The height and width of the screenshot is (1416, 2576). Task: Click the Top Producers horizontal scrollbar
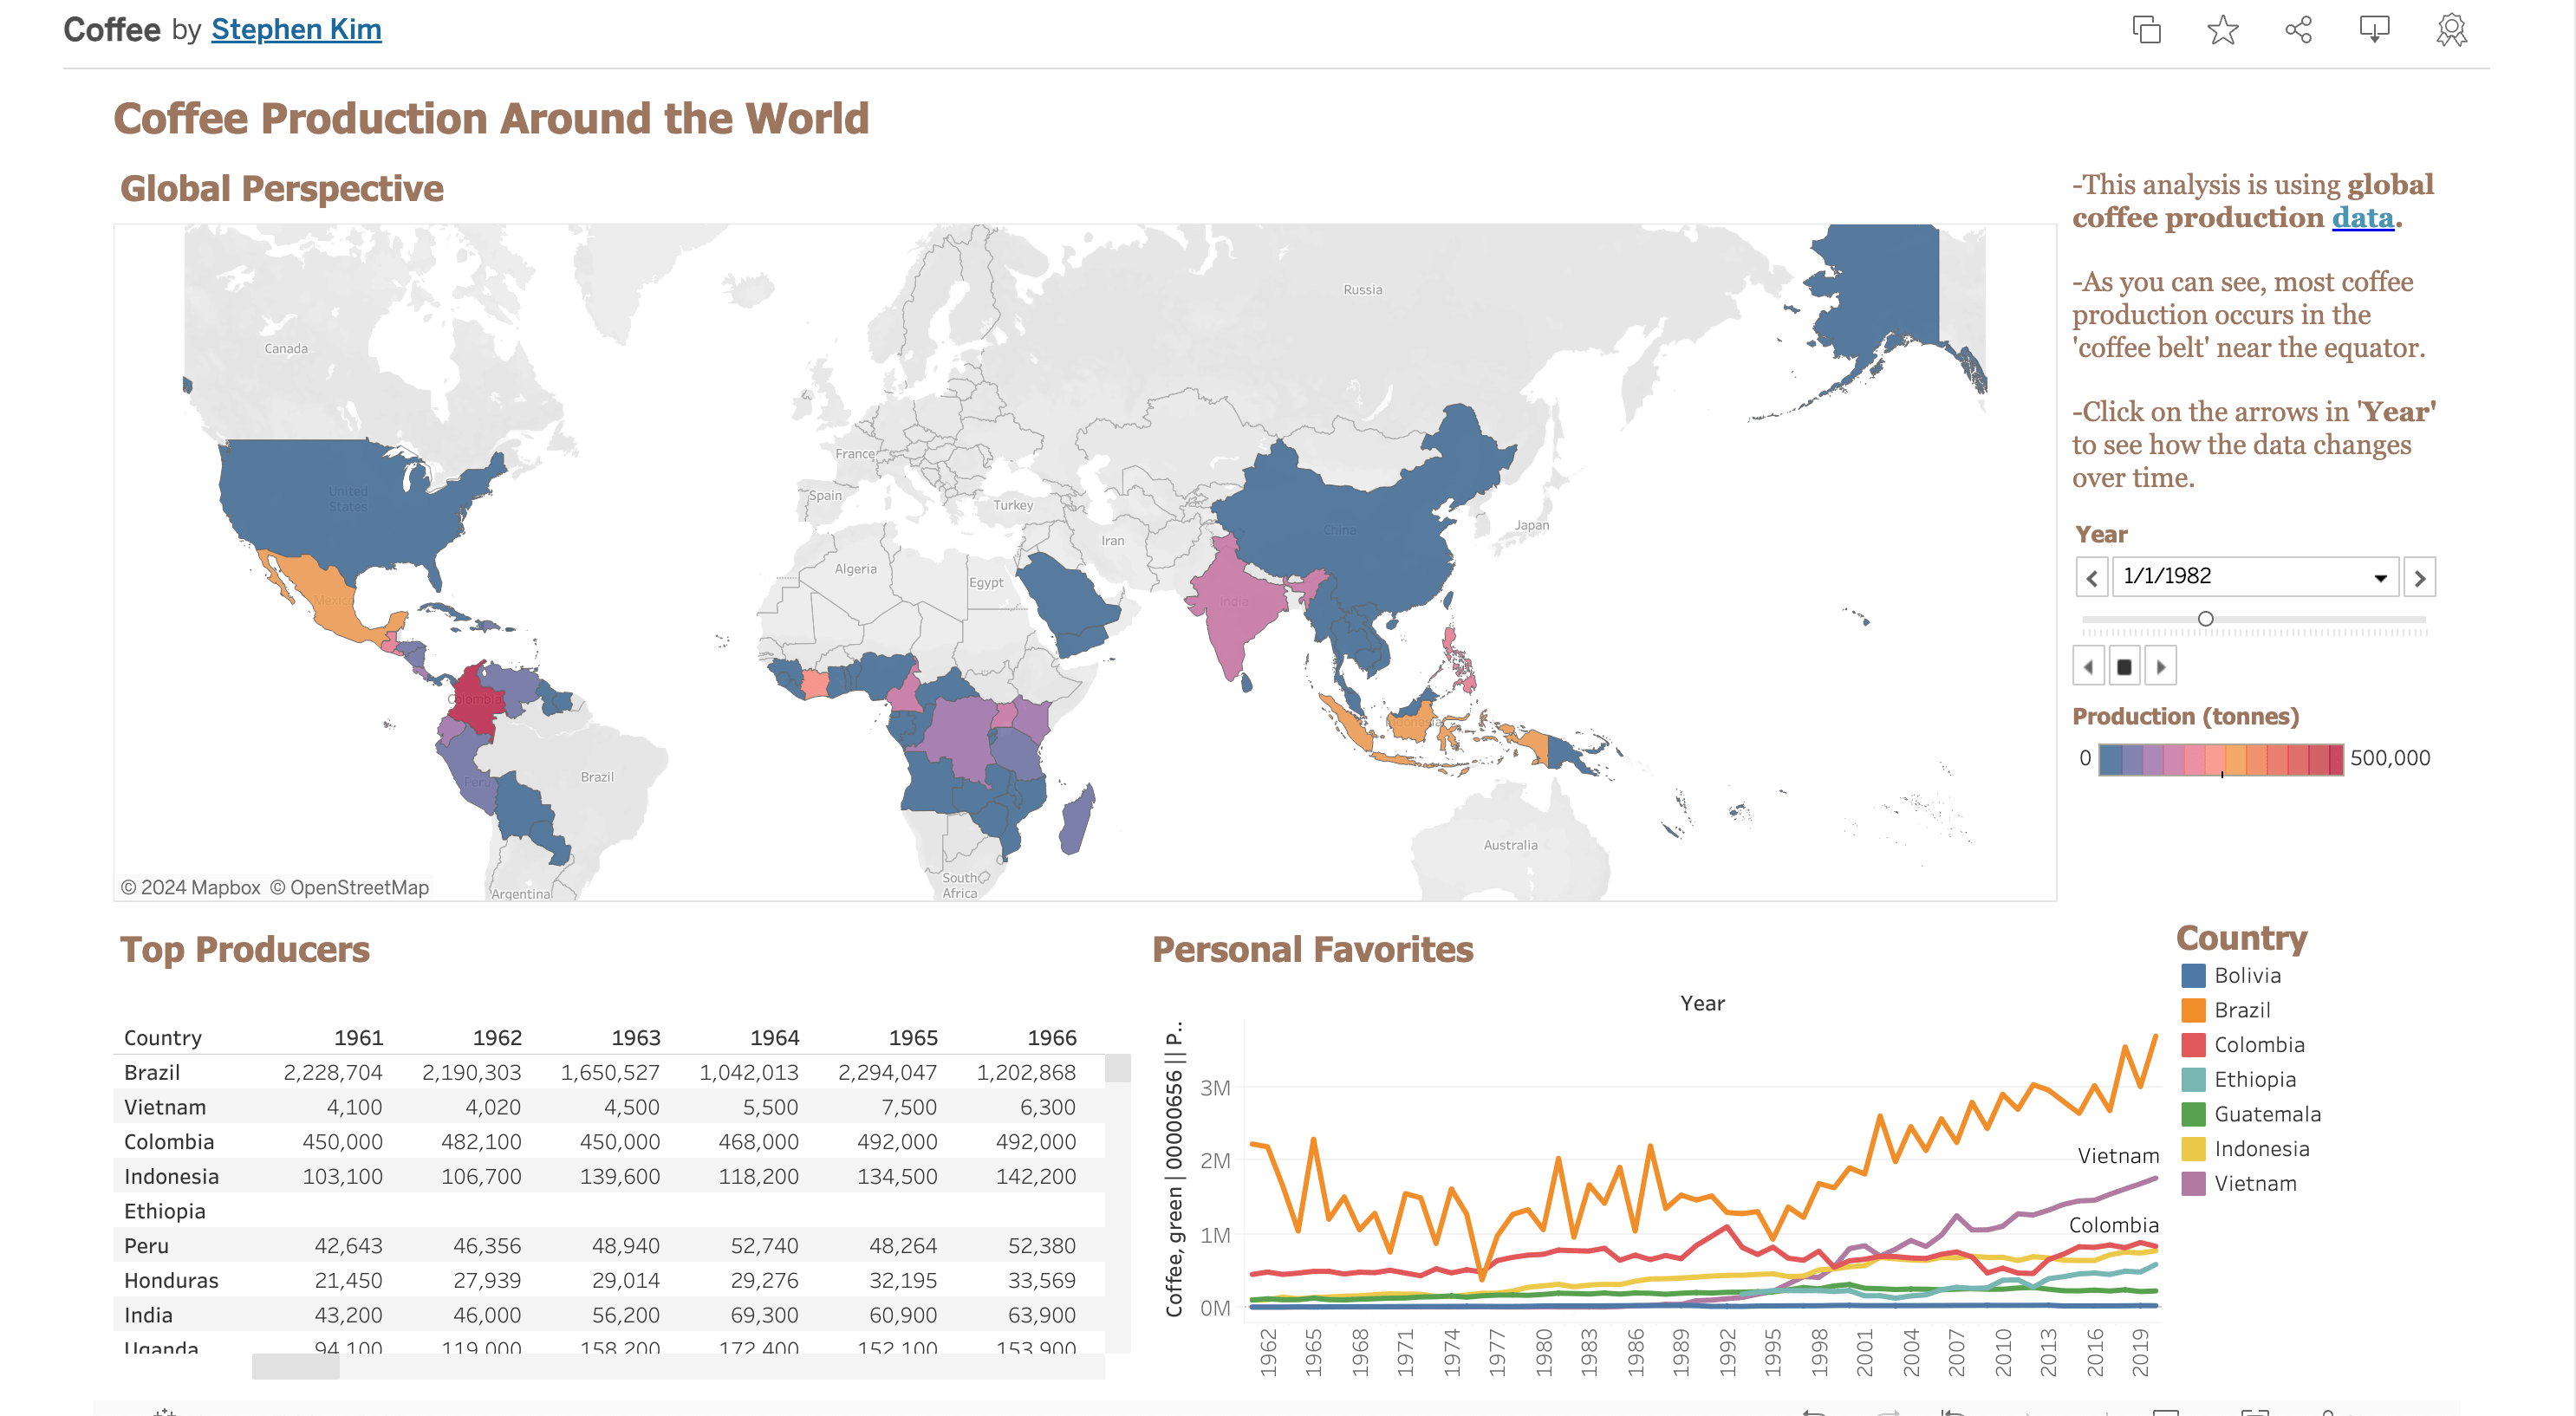coord(296,1366)
